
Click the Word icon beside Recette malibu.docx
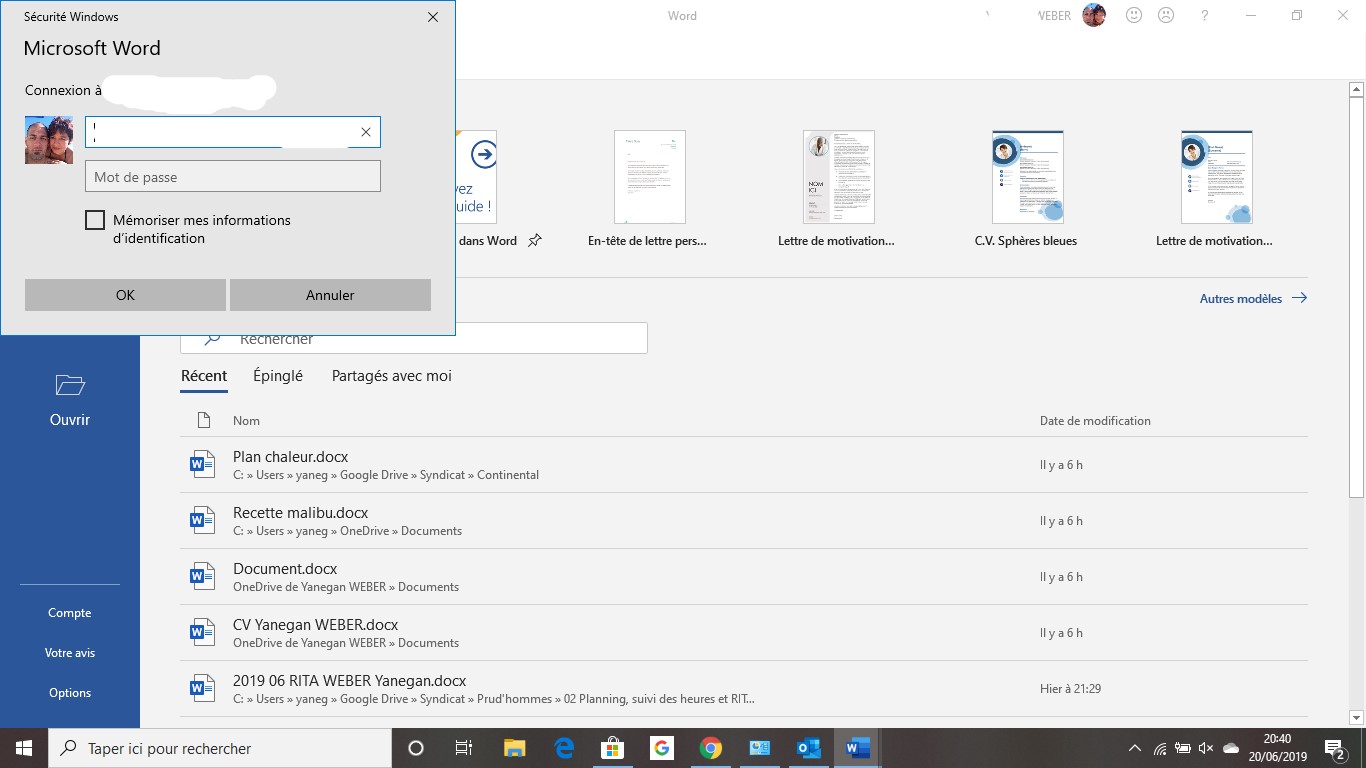(203, 520)
